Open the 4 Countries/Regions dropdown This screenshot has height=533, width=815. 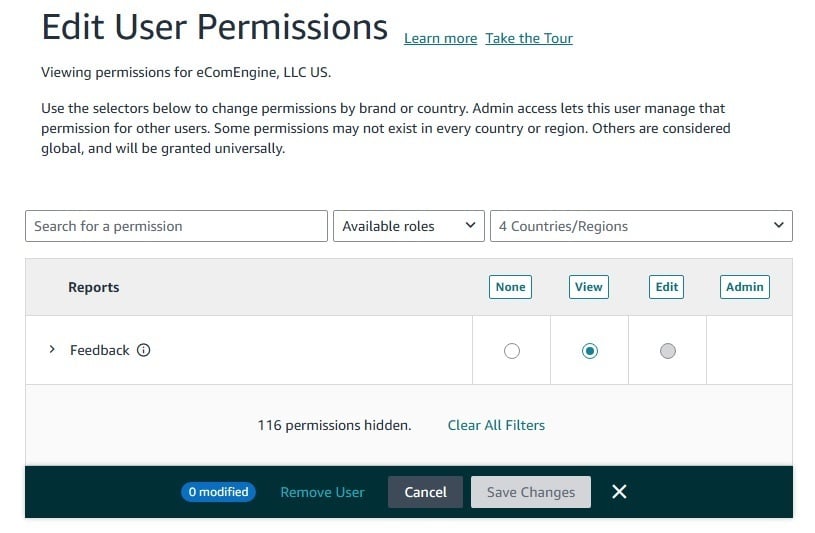[x=640, y=226]
